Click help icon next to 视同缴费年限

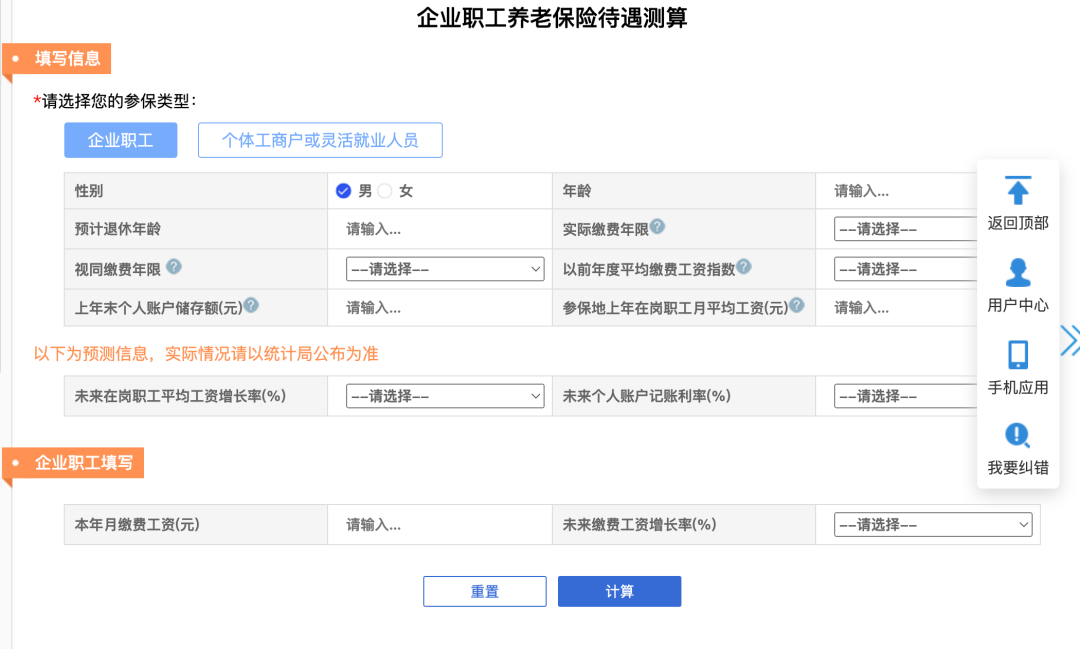(x=174, y=266)
